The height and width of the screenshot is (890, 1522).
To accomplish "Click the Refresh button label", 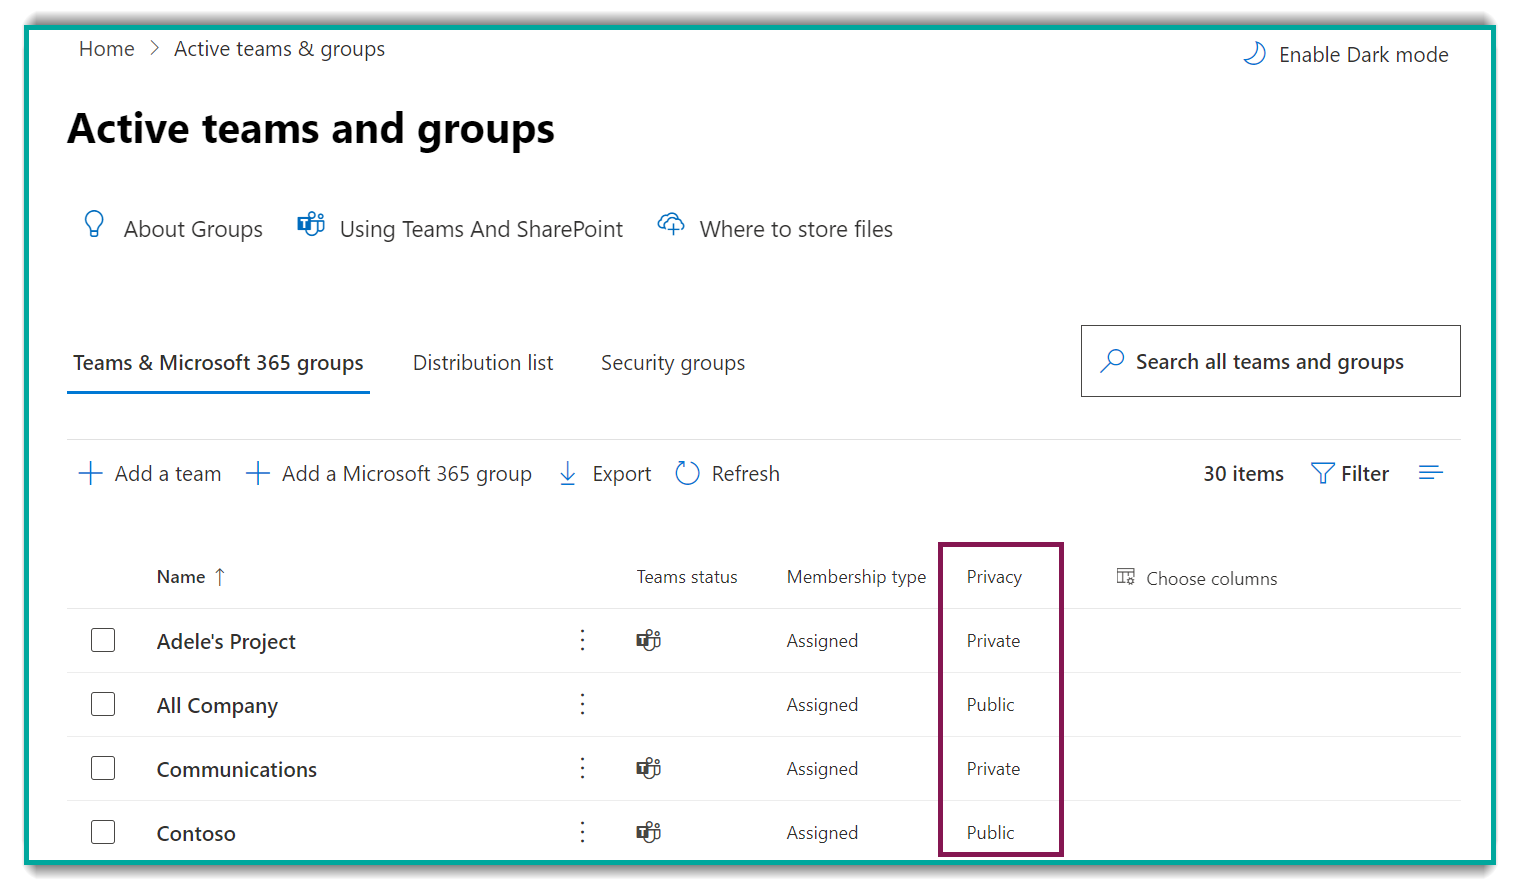I will tap(745, 474).
